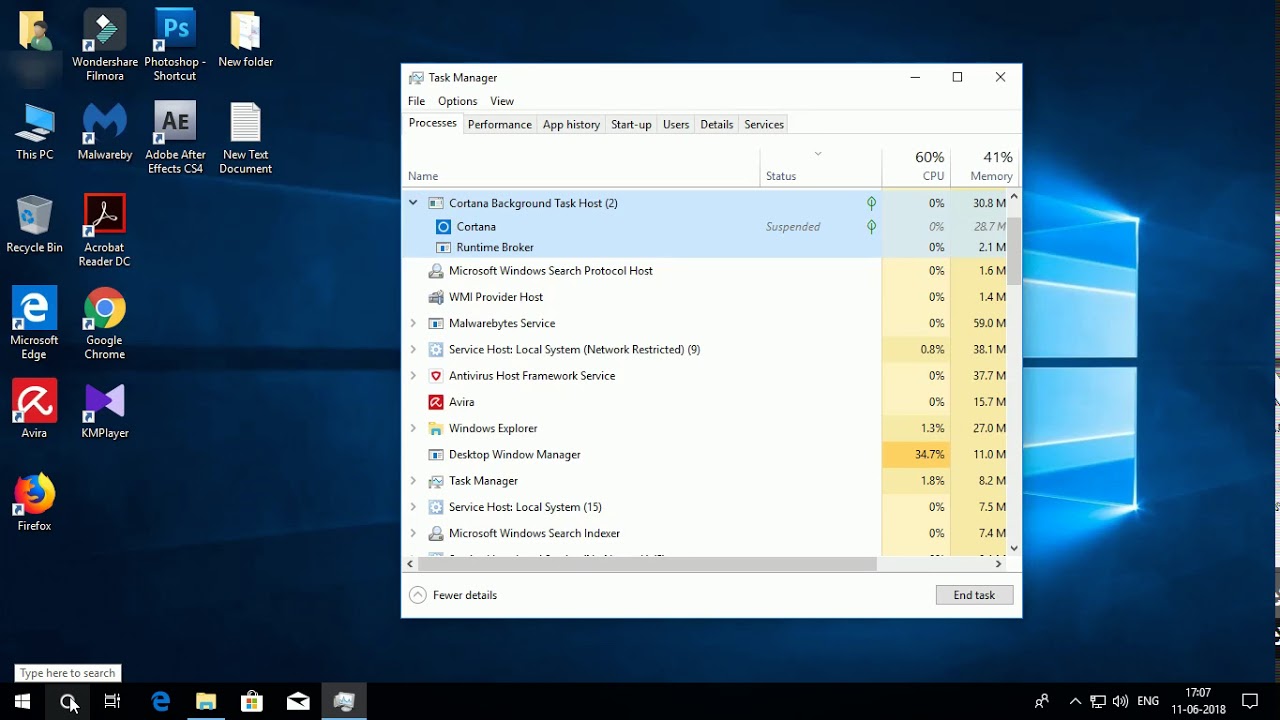This screenshot has height=720, width=1280.
Task: Expand the Windows Explorer process entry
Action: [413, 428]
